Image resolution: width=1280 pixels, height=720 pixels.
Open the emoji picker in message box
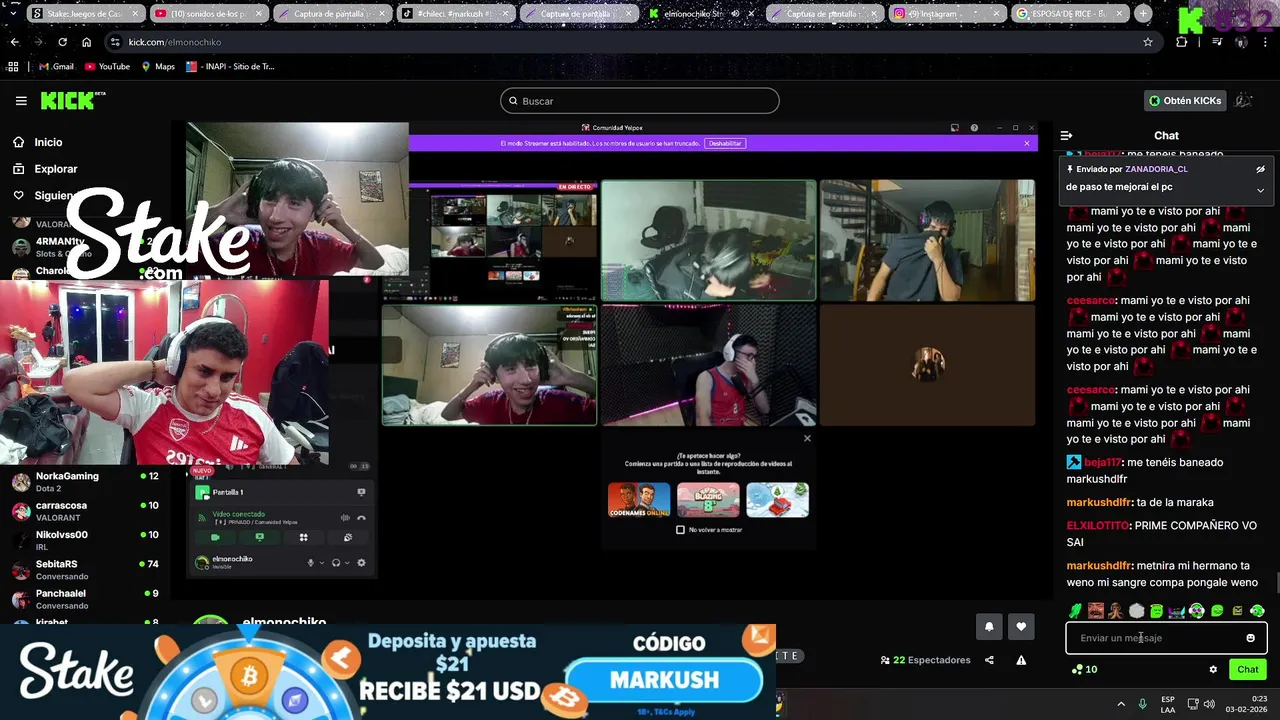(1250, 638)
